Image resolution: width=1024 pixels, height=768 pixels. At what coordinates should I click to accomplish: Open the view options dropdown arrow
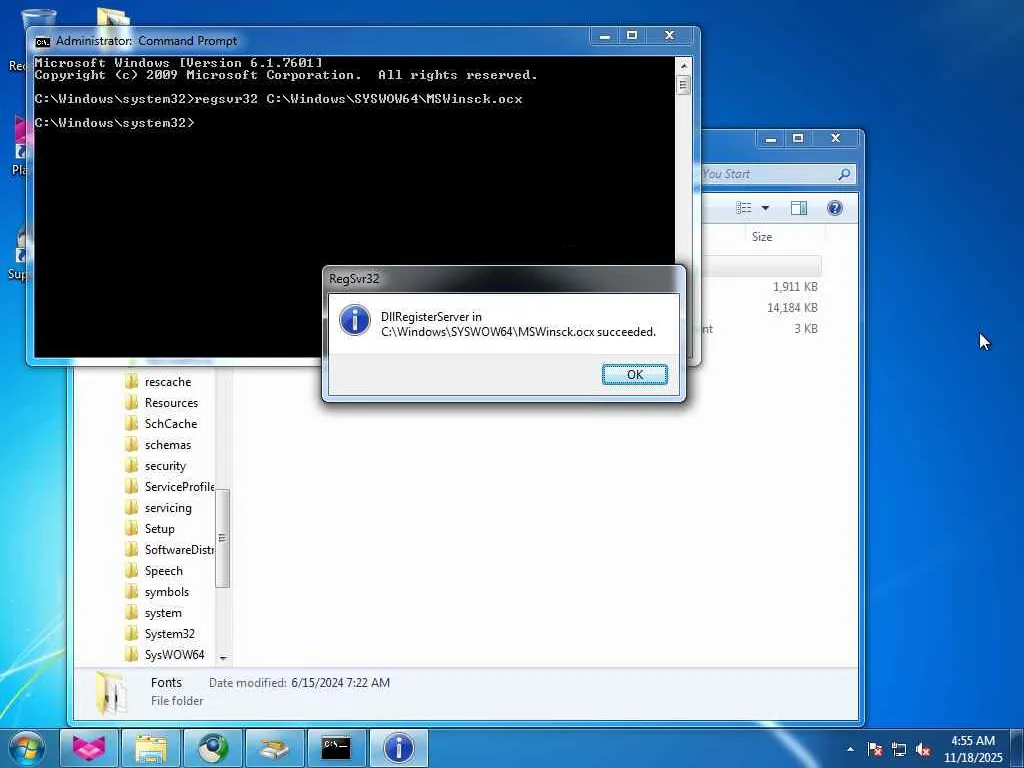point(765,208)
